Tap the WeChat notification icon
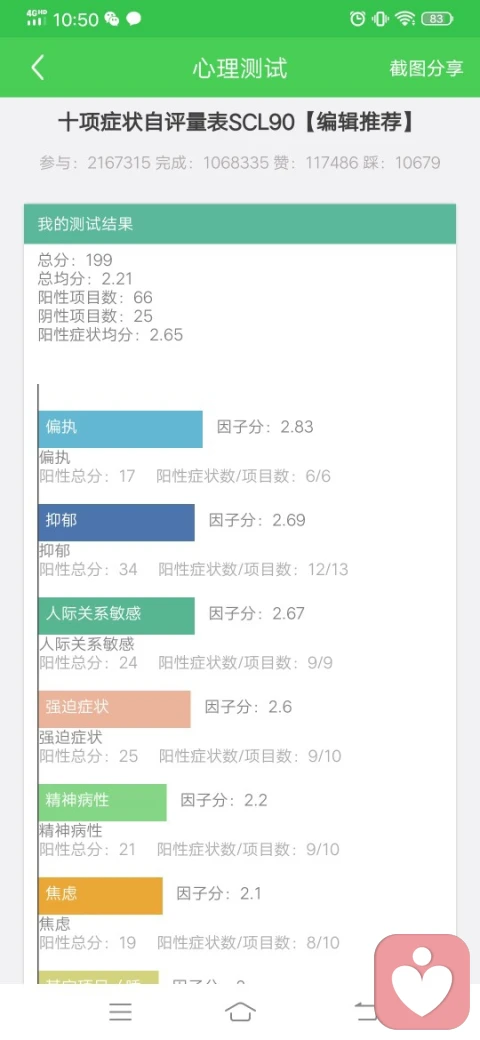This screenshot has width=480, height=1040. pos(112,19)
